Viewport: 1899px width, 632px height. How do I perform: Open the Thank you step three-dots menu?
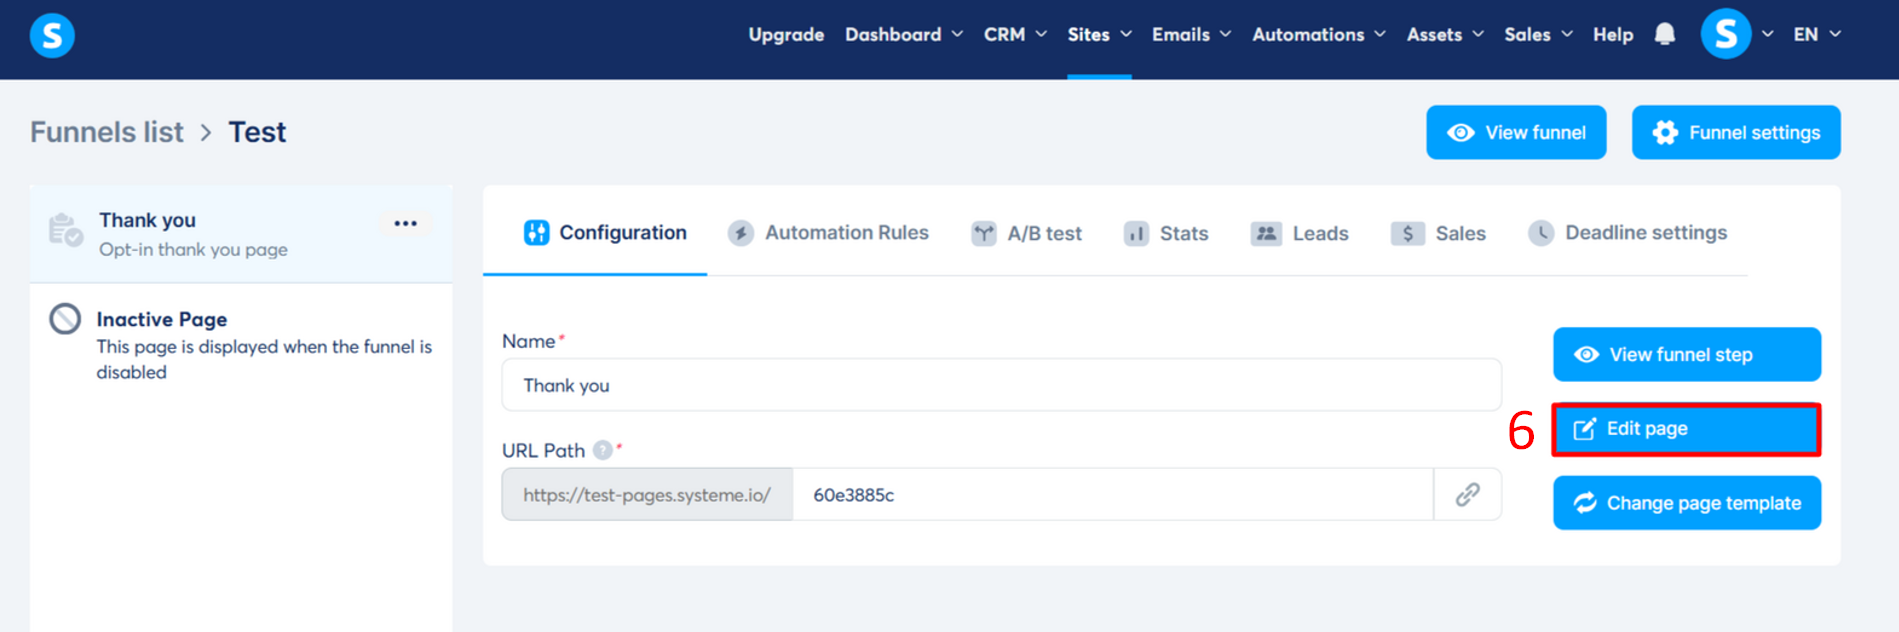coord(405,223)
